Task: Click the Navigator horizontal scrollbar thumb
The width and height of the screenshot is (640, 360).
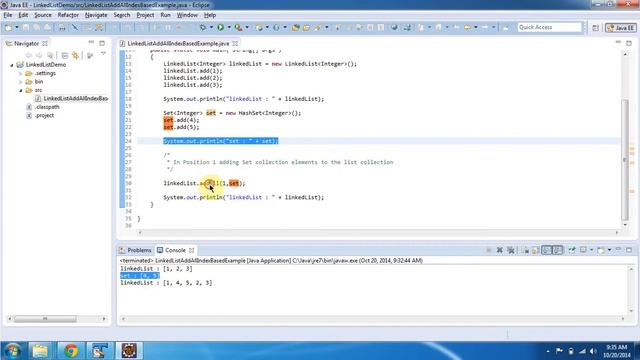Action: (x=45, y=319)
